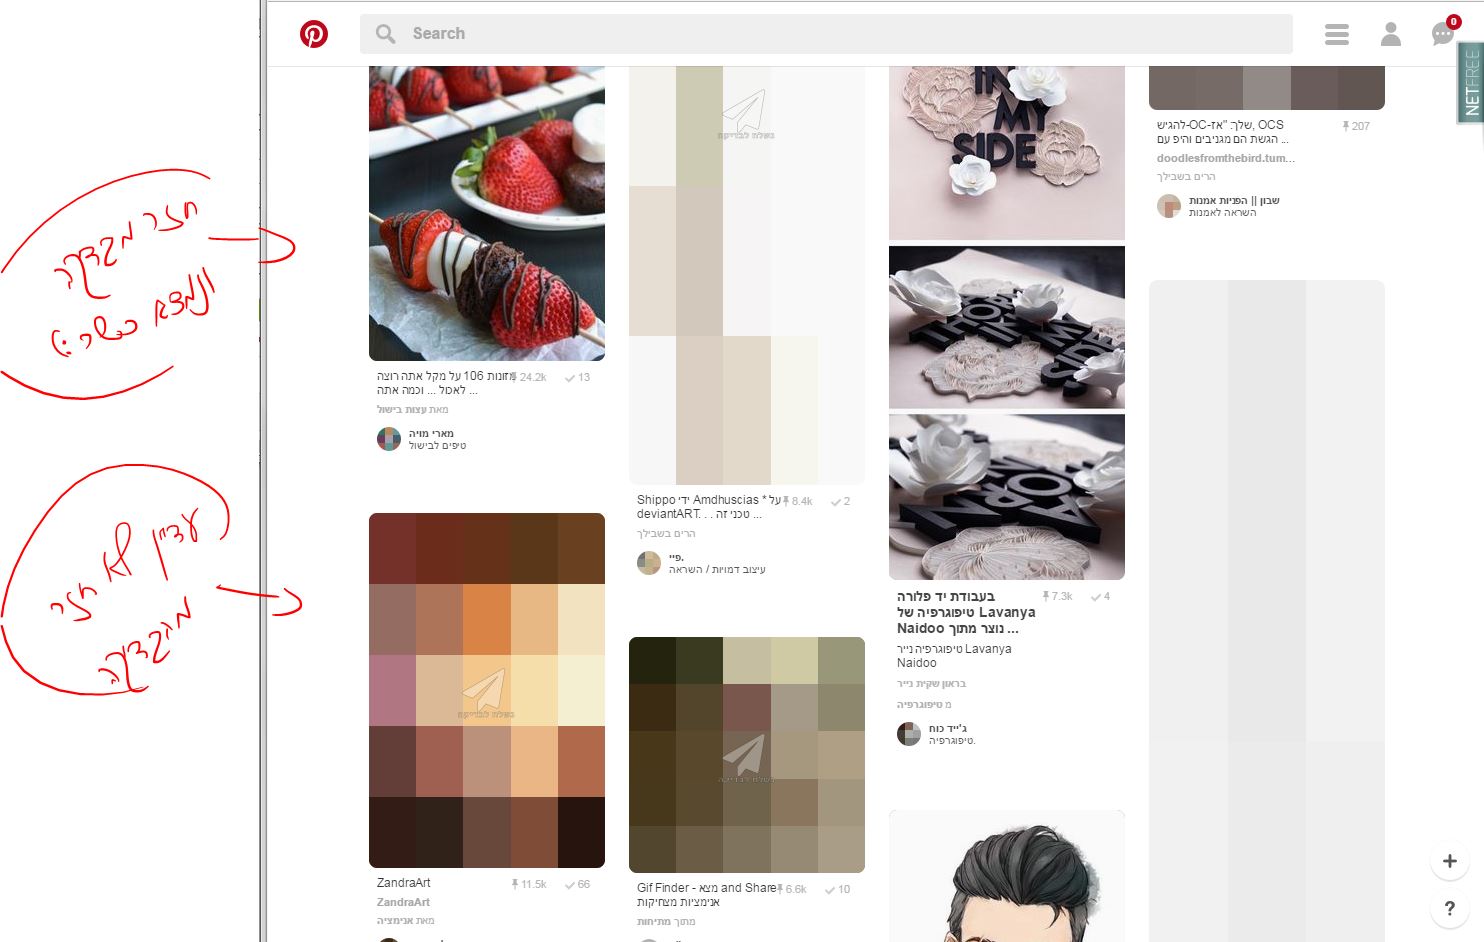Open the strawberry skewers pin image
The height and width of the screenshot is (942, 1484).
pos(487,213)
